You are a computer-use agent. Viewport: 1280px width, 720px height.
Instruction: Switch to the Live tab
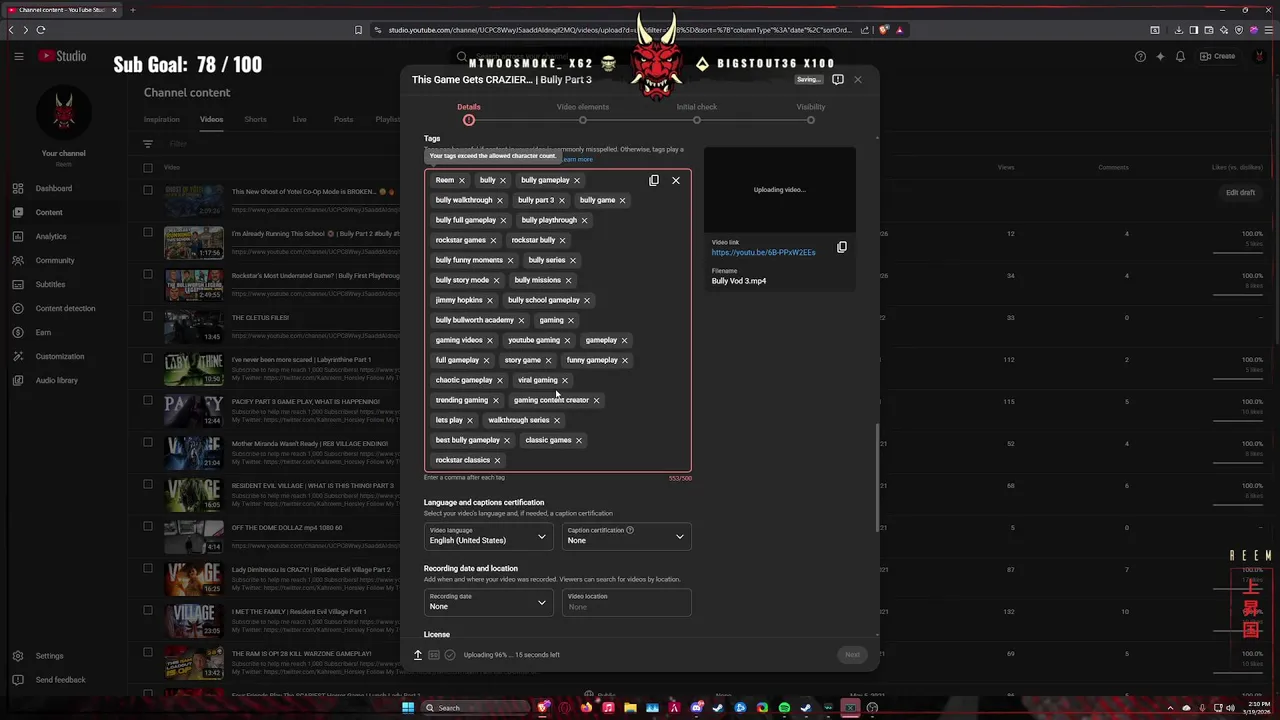(299, 119)
